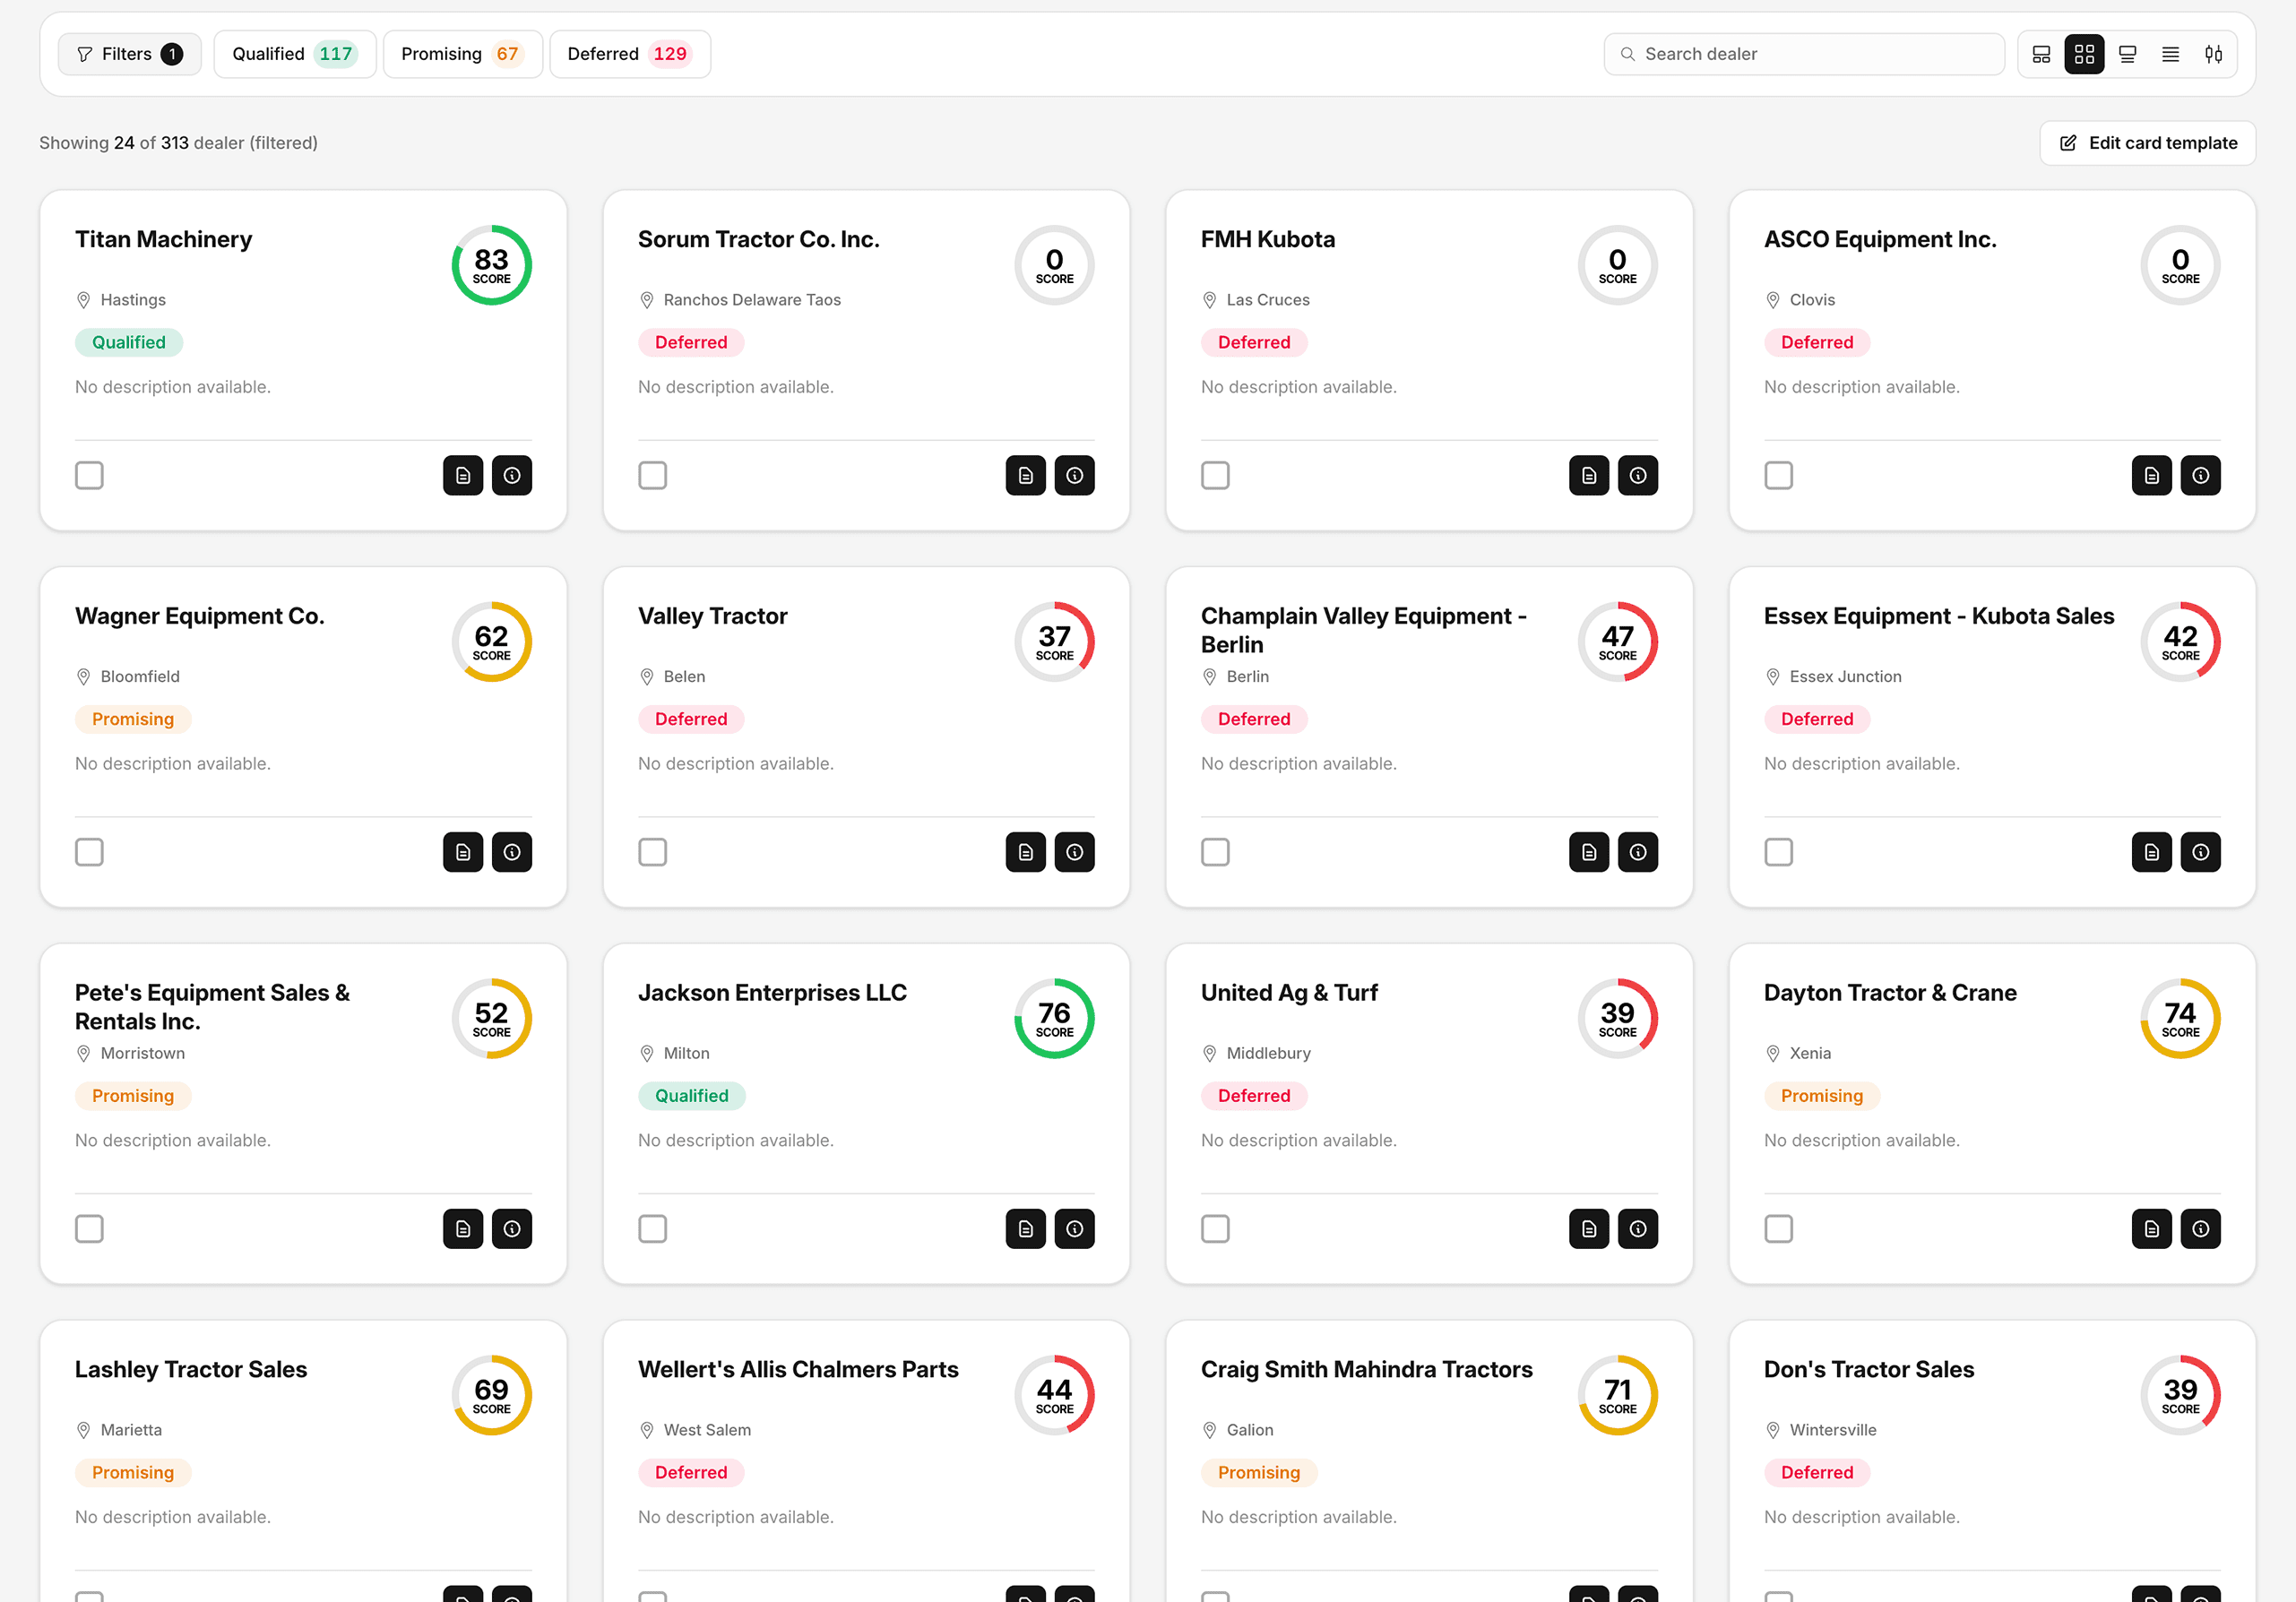Image resolution: width=2296 pixels, height=1602 pixels.
Task: Open document icon on FMH Kubota card
Action: tap(1588, 475)
